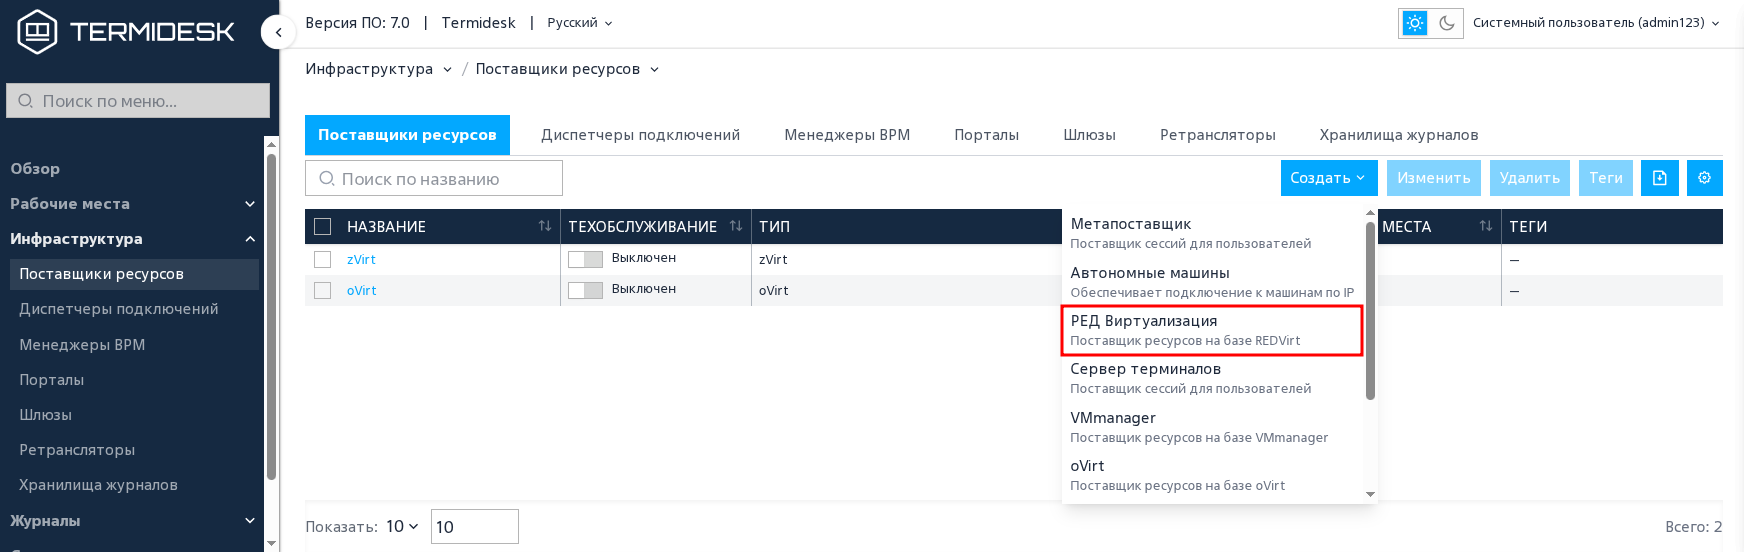Switch to light theme sun icon
The height and width of the screenshot is (552, 1744).
pos(1414,23)
